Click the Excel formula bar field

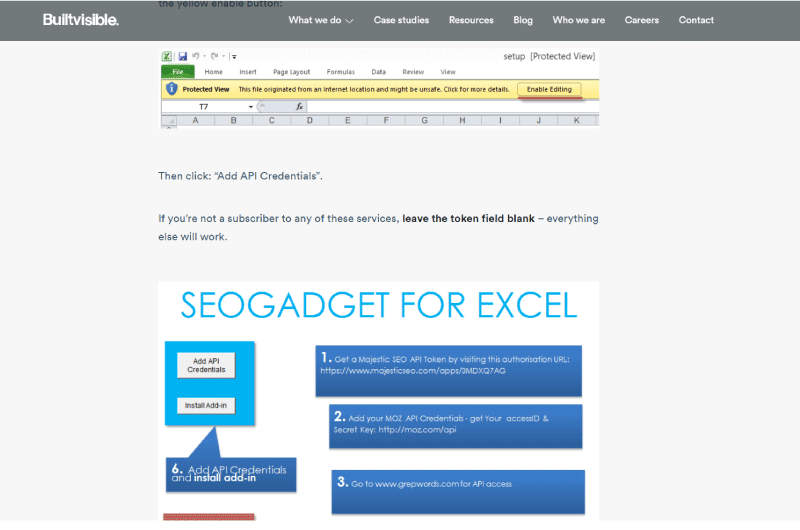[x=453, y=107]
